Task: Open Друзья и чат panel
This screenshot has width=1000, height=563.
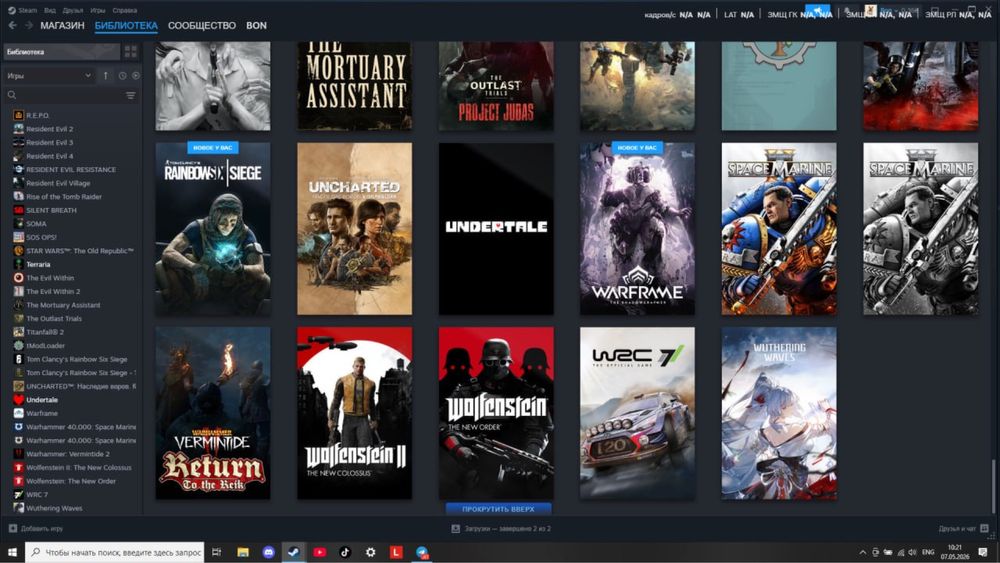Action: (963, 529)
